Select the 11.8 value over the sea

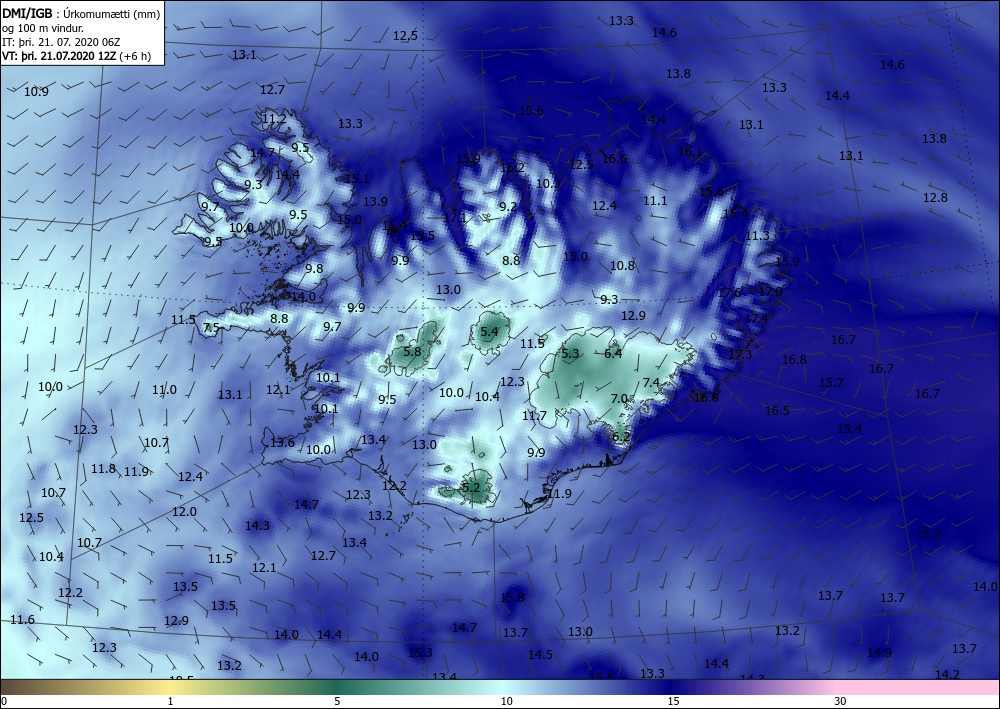coord(103,469)
